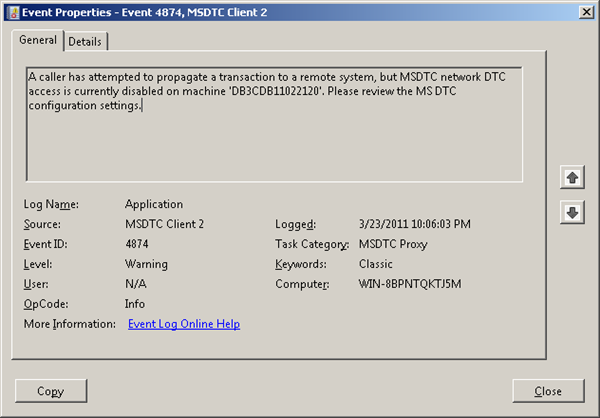600x418 pixels.
Task: Click the Close button at bottom right
Action: (547, 391)
